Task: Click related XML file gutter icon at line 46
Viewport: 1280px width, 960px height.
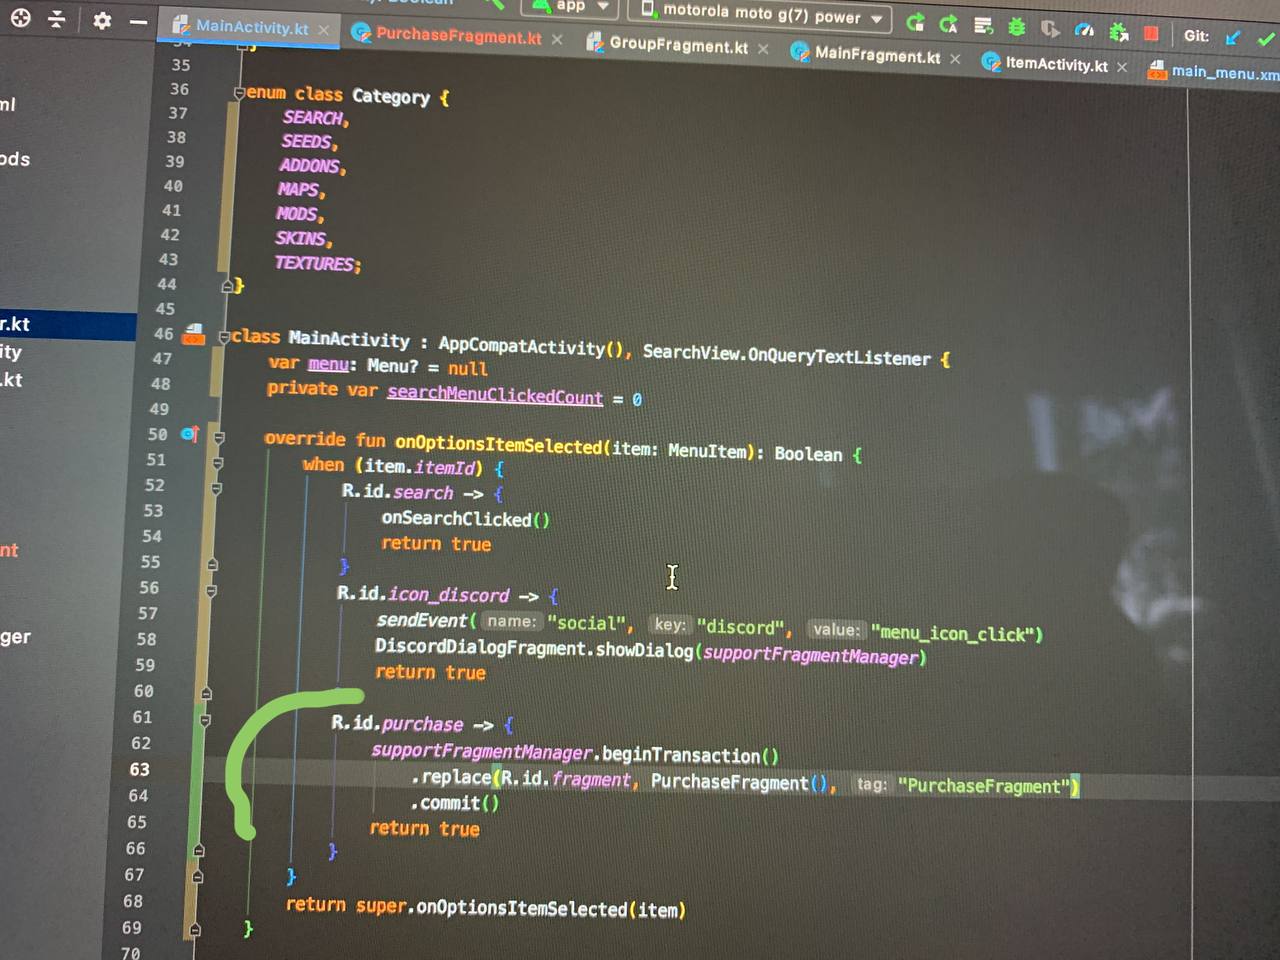Action: 194,334
